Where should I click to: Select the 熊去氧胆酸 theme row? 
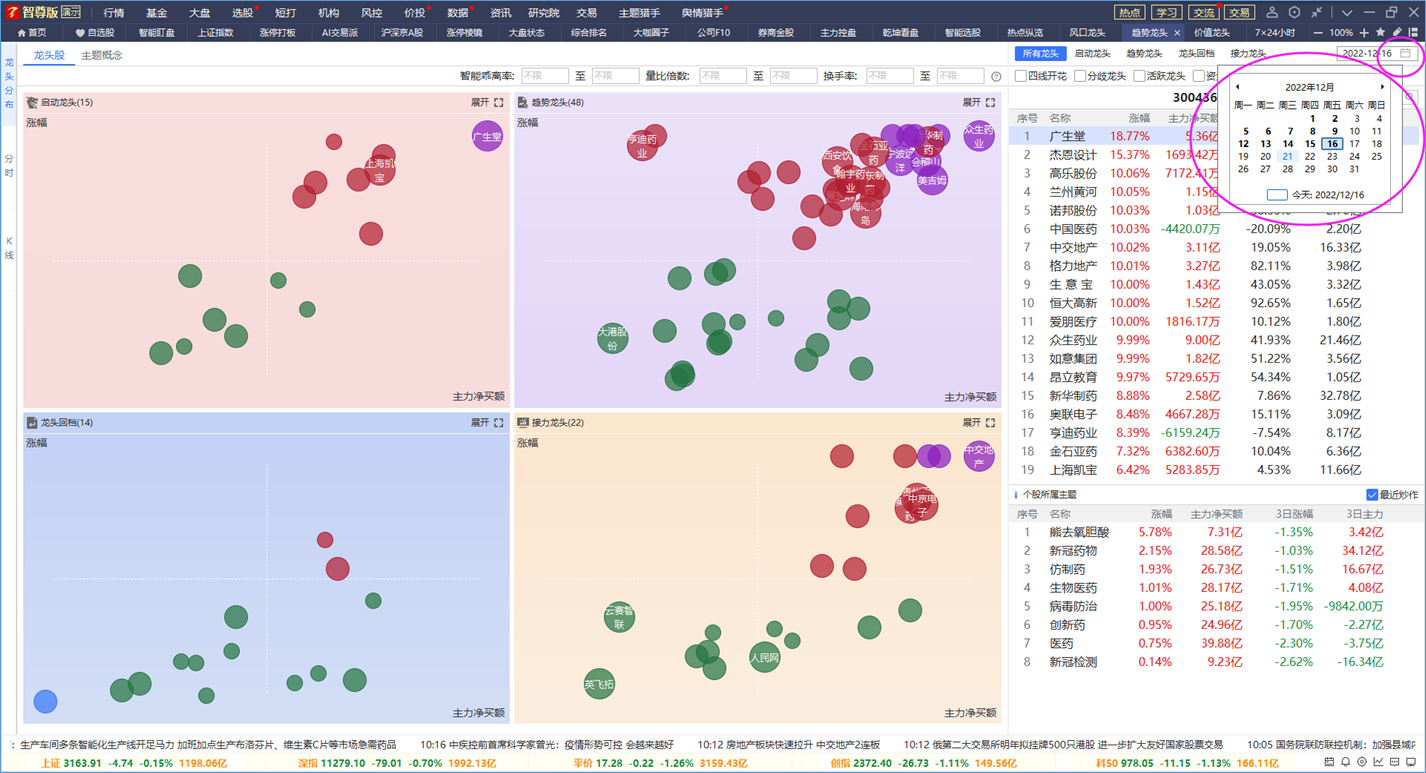click(x=1213, y=532)
